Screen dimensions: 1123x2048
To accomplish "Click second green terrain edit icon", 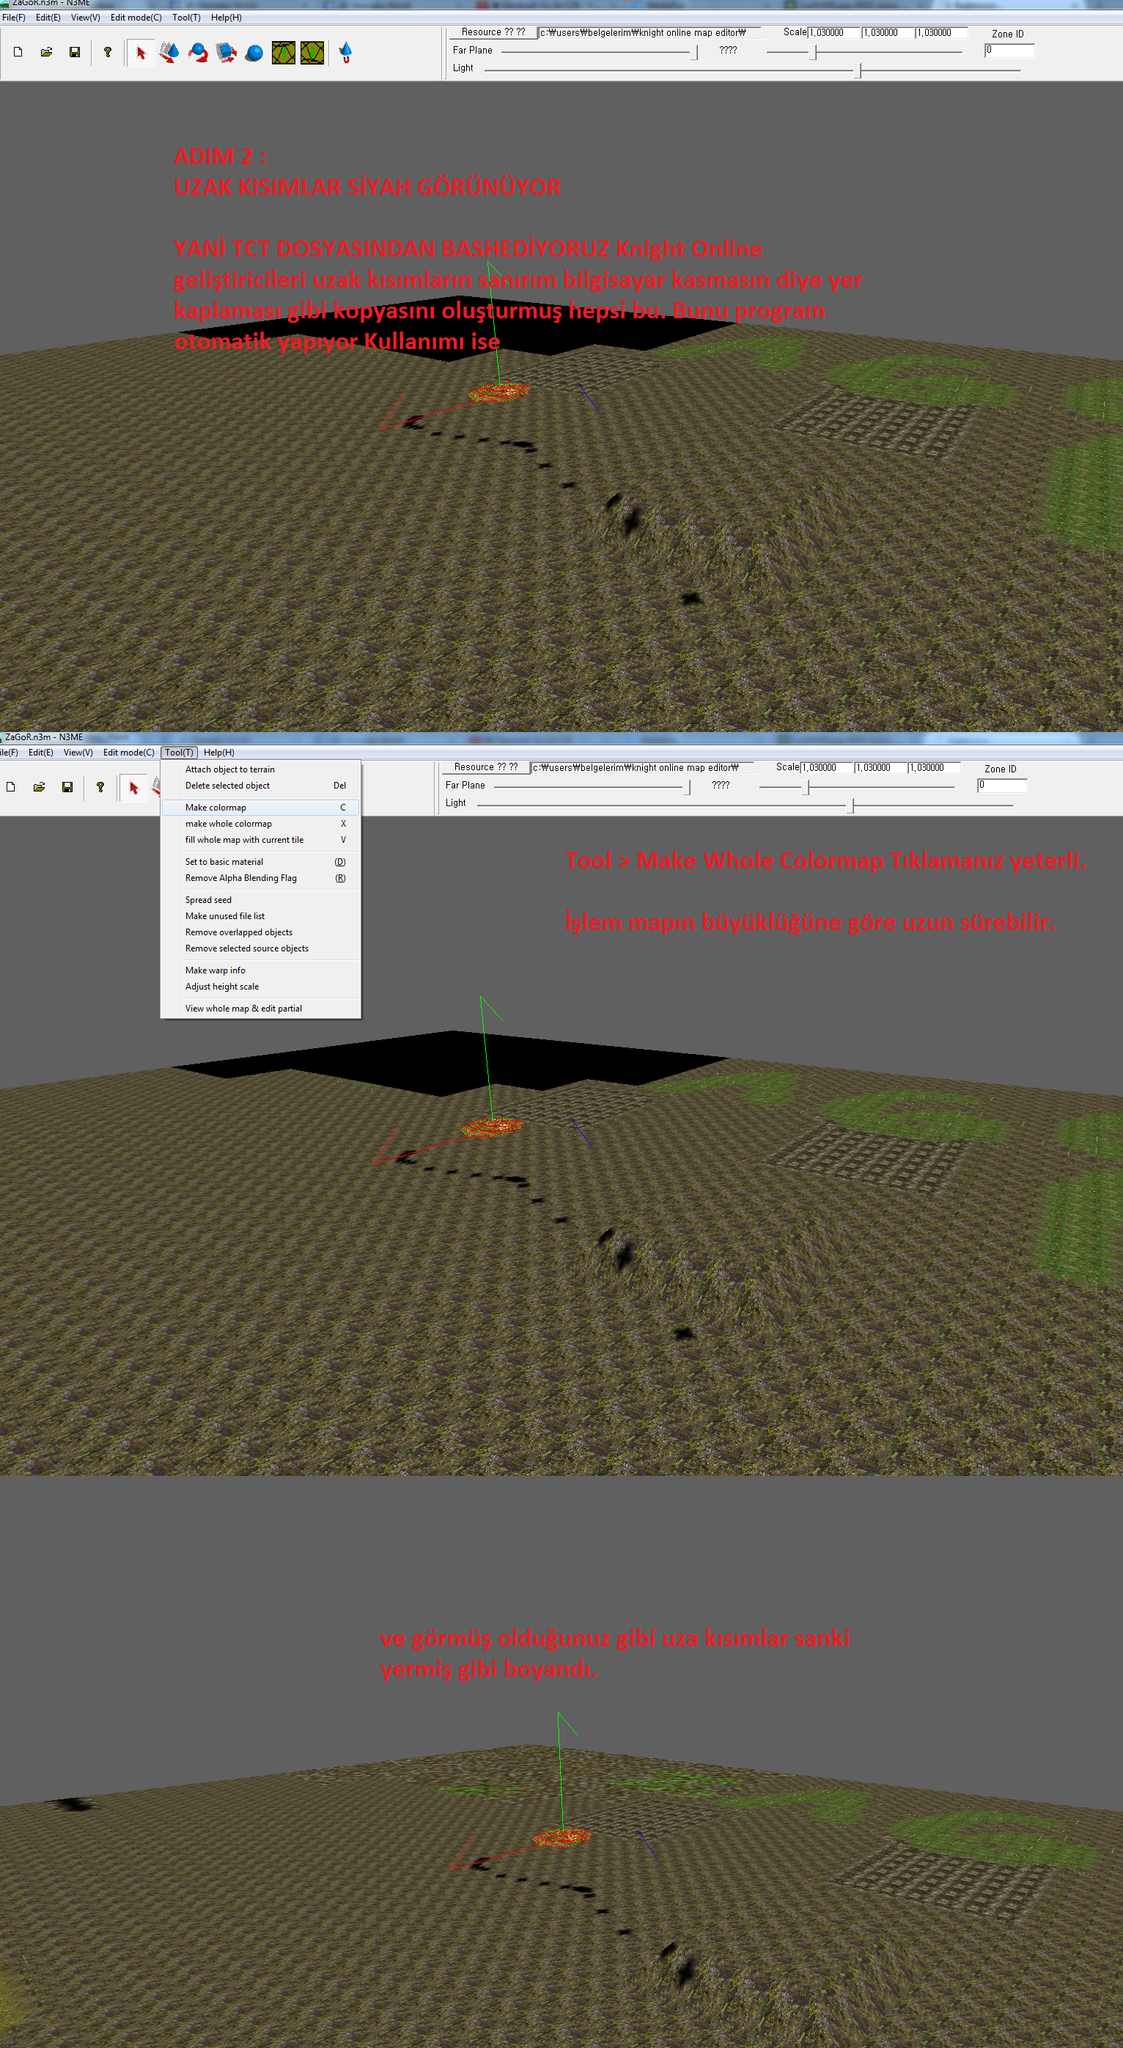I will click(312, 52).
